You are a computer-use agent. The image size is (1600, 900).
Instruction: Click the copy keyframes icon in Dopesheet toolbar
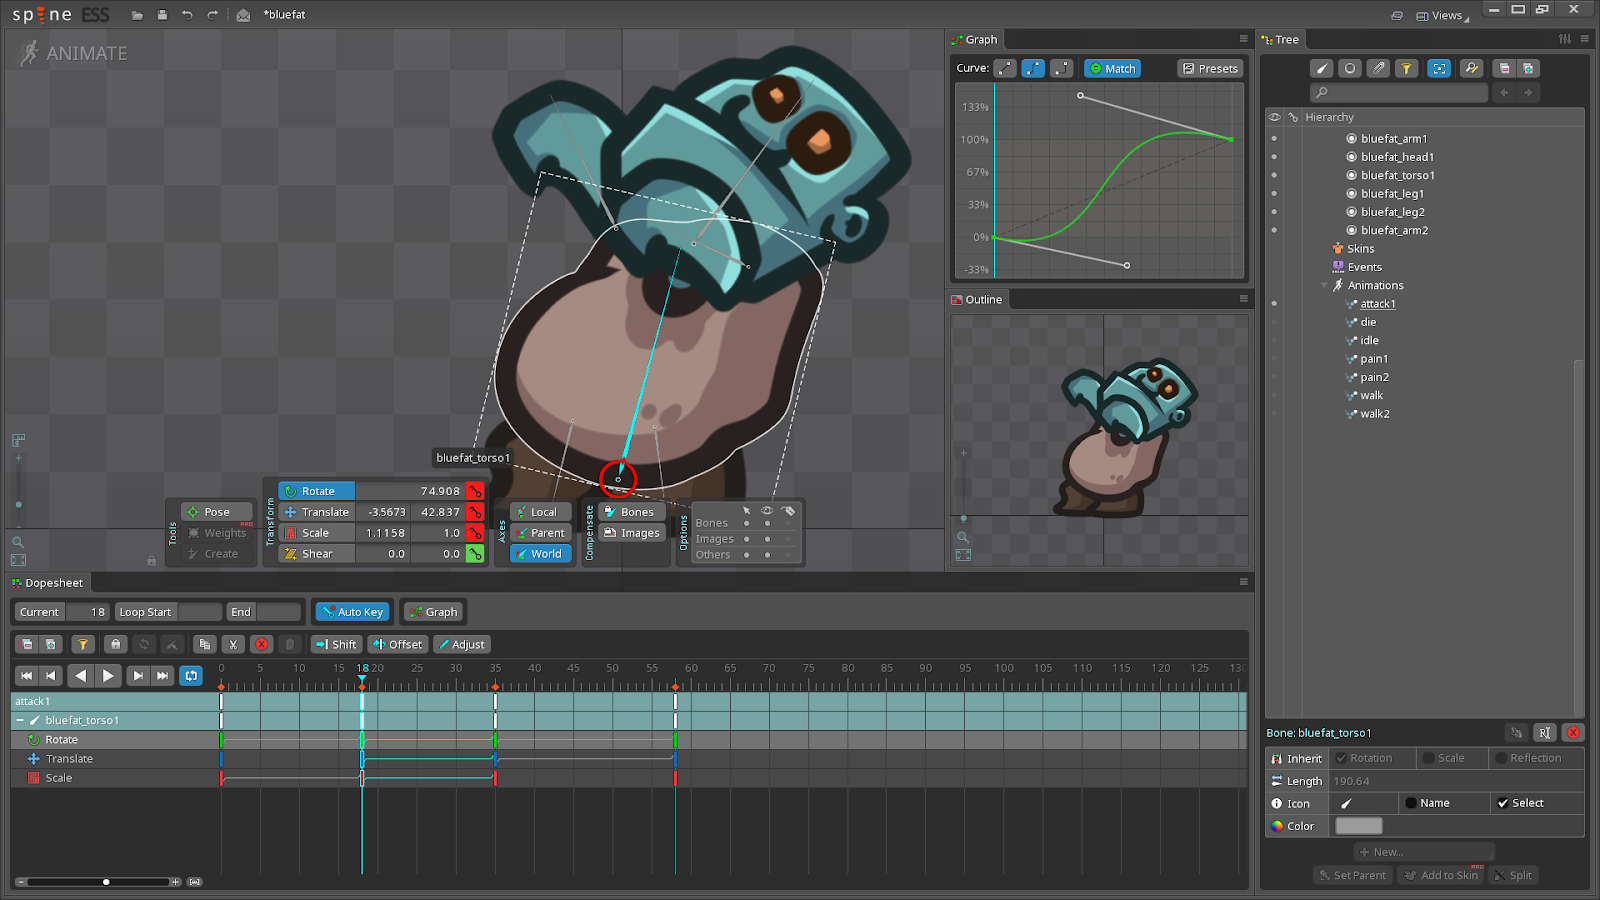(205, 644)
